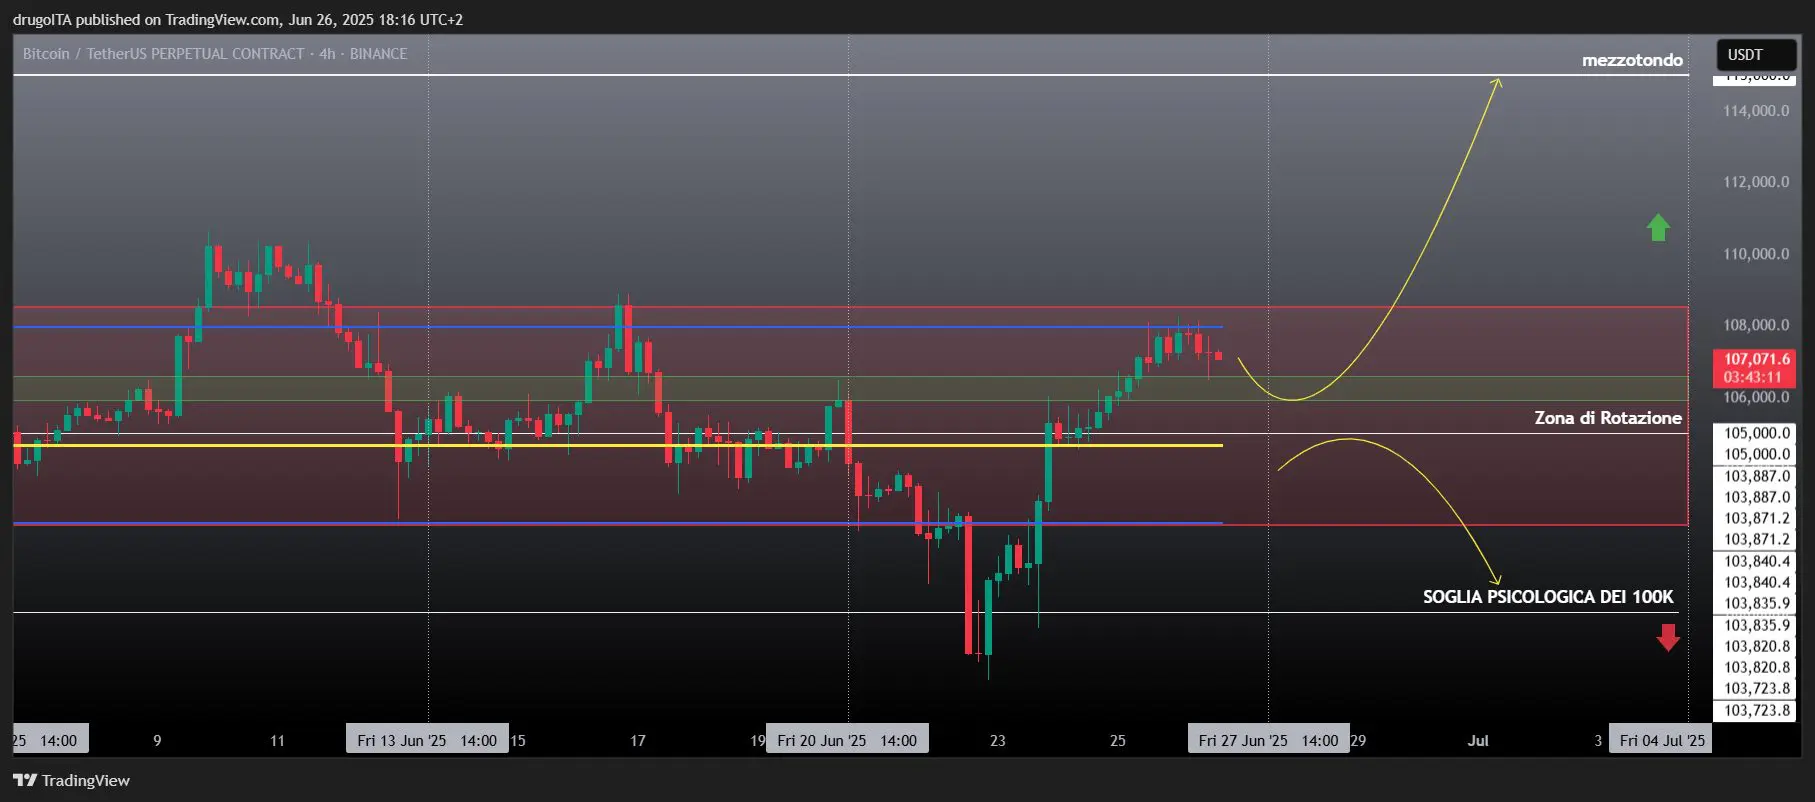1815x802 pixels.
Task: Click the 9 date label on time axis
Action: (x=157, y=741)
